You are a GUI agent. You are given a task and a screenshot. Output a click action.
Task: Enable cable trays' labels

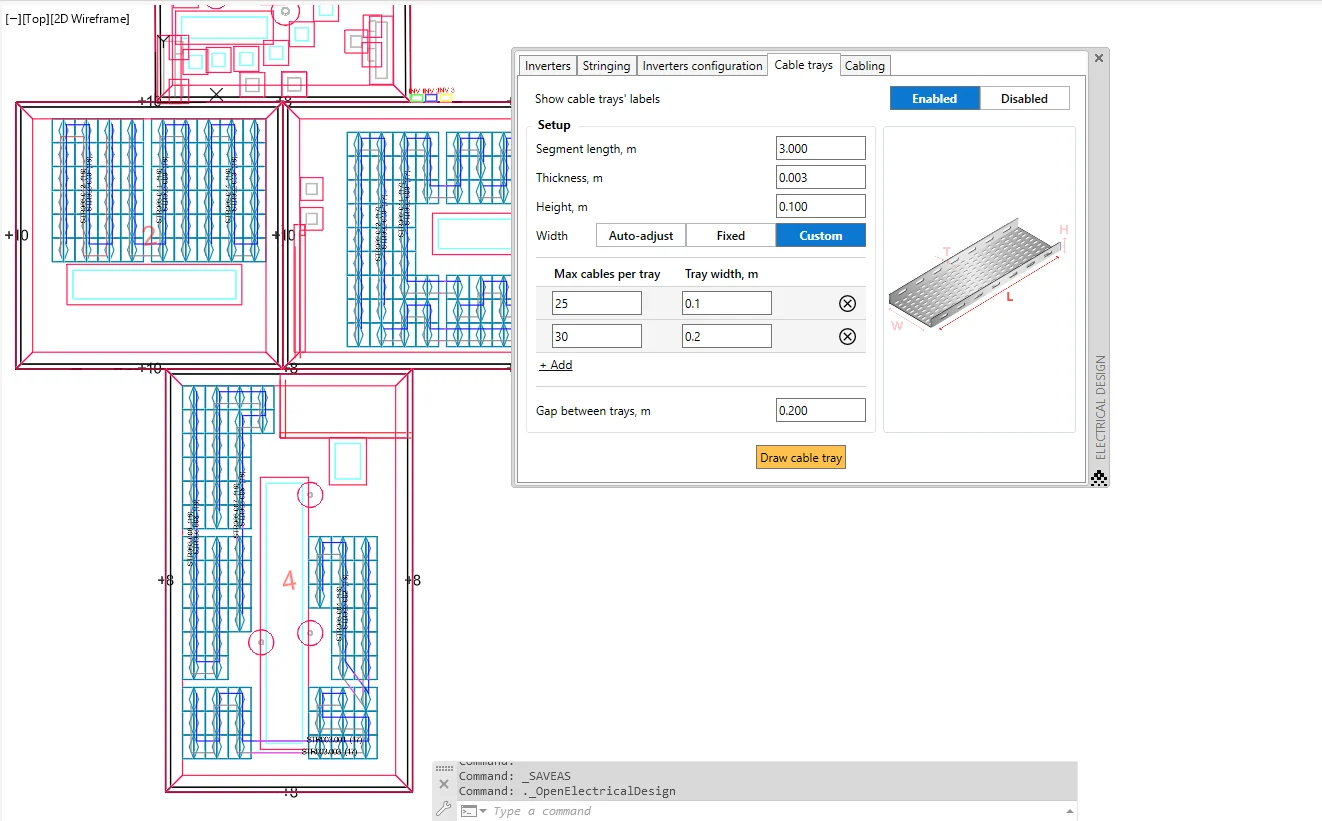(934, 98)
